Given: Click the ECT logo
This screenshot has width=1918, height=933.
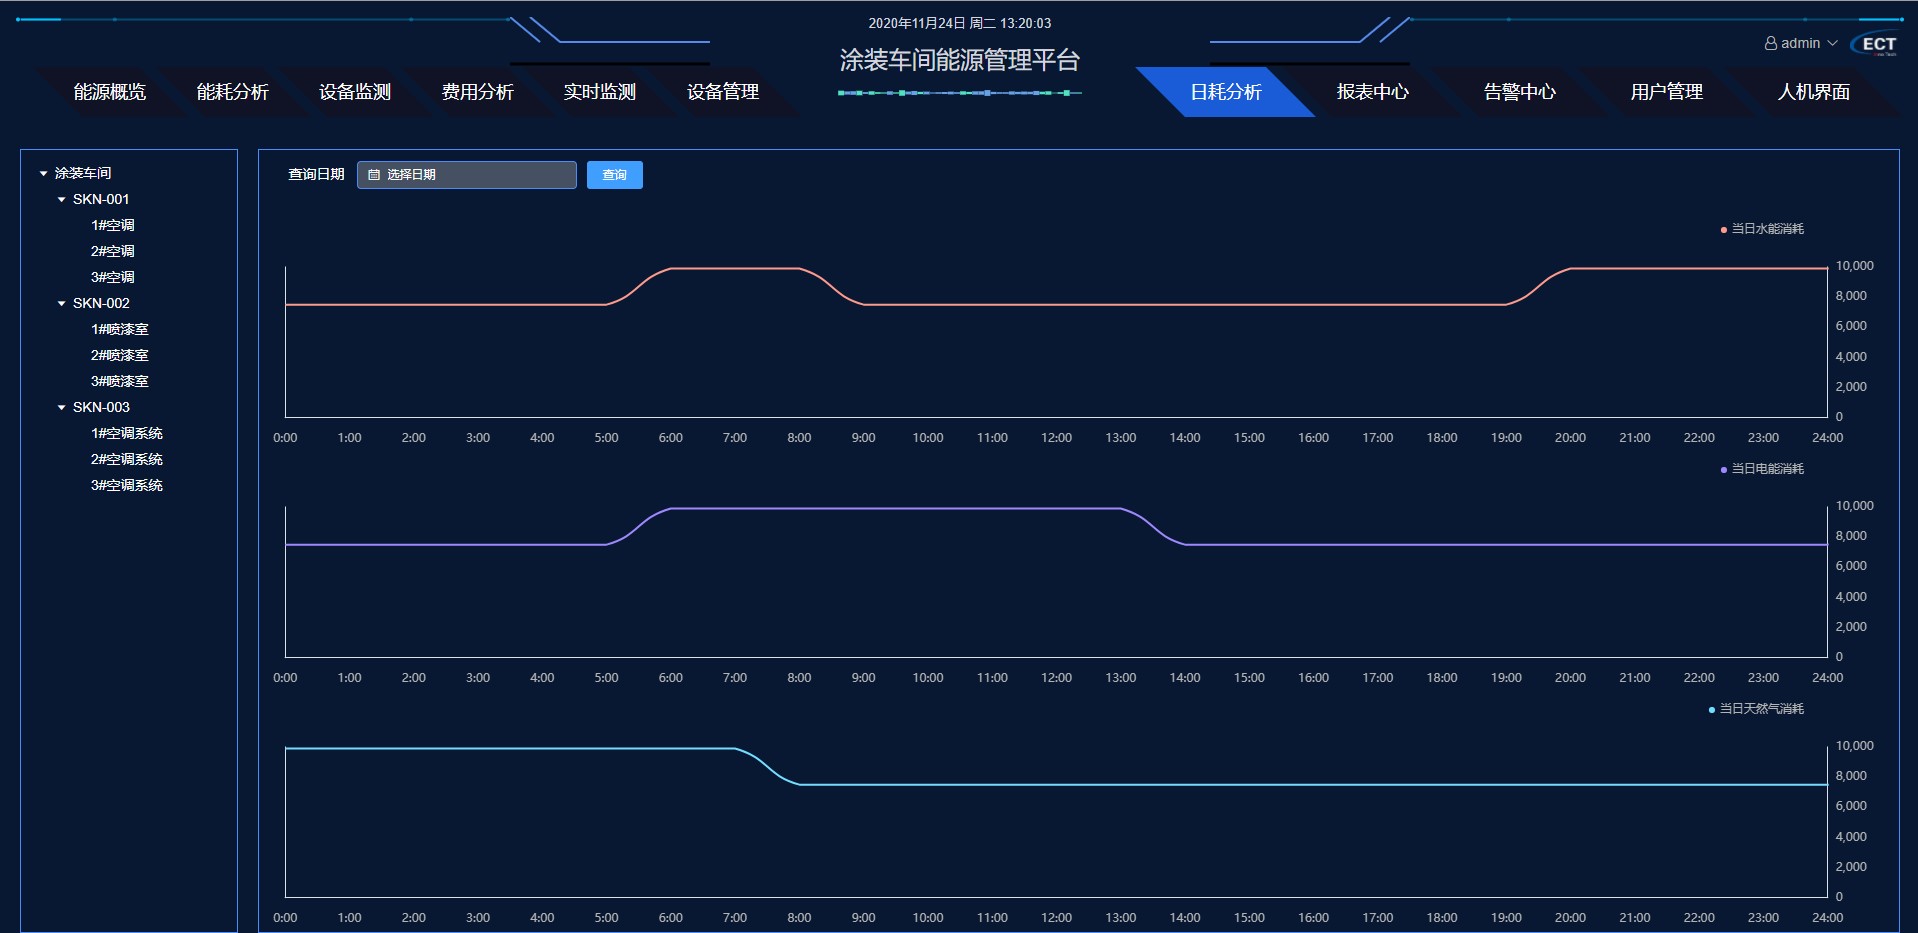Looking at the screenshot, I should click(1877, 45).
